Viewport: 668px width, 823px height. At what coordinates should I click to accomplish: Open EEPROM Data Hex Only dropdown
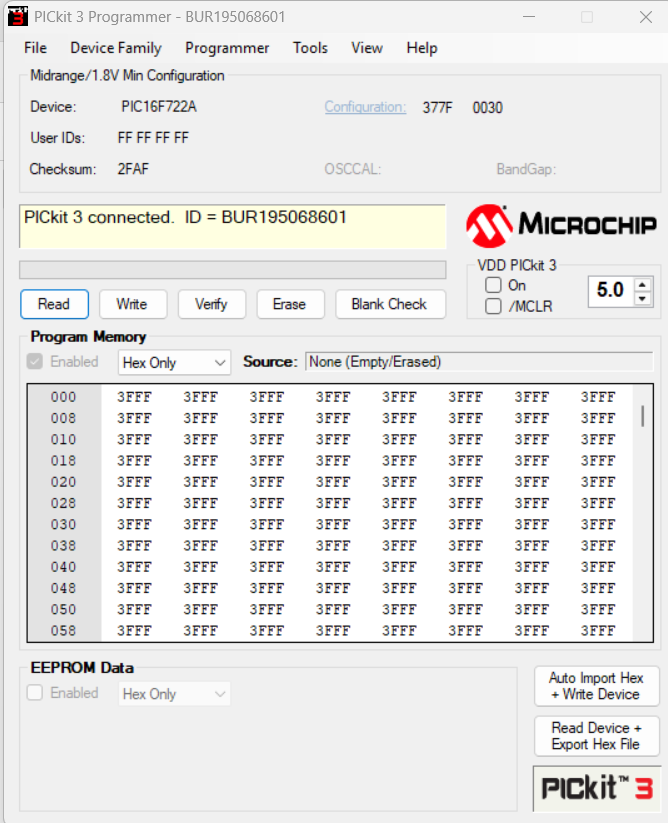(x=174, y=694)
